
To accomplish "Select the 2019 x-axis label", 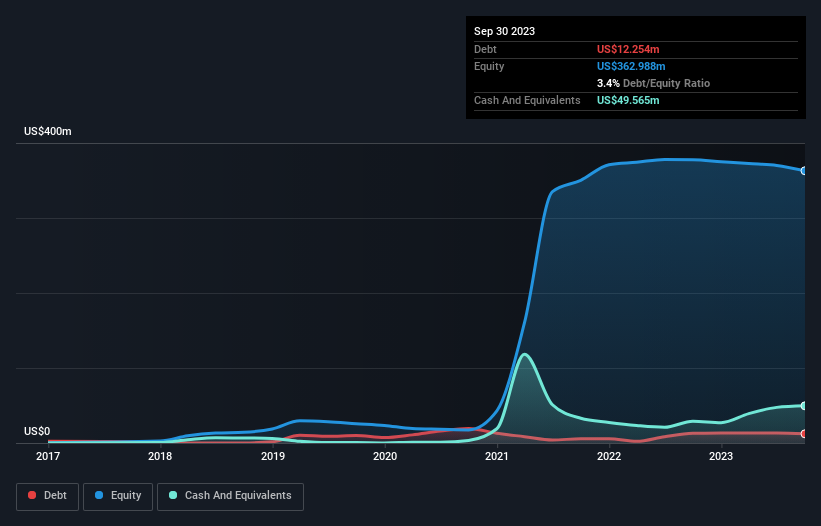I will (x=273, y=456).
